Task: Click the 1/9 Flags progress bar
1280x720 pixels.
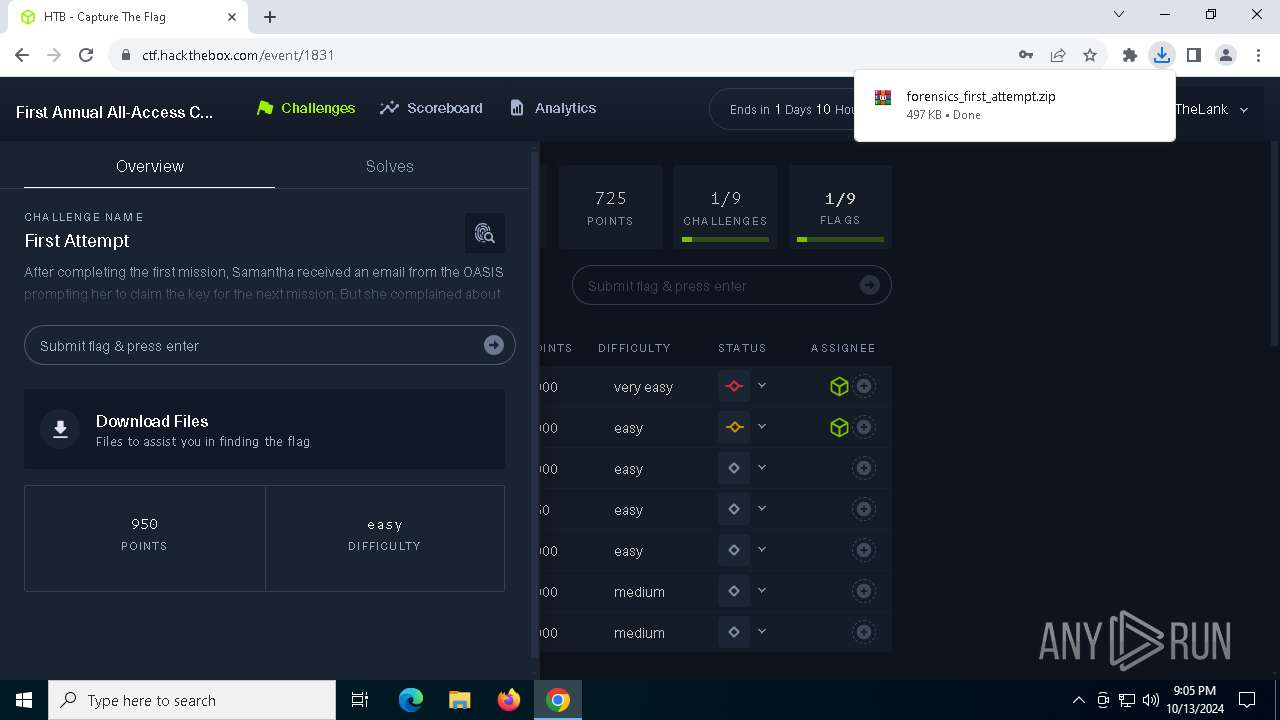Action: (840, 240)
